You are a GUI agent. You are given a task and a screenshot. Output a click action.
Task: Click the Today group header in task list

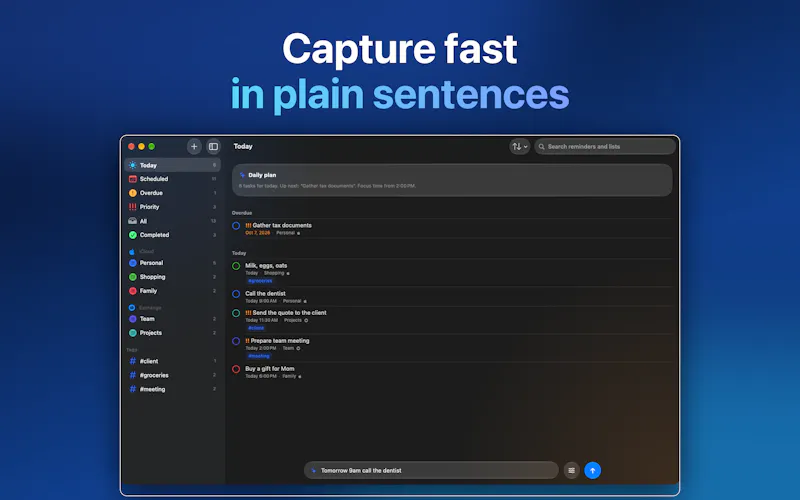[239, 253]
